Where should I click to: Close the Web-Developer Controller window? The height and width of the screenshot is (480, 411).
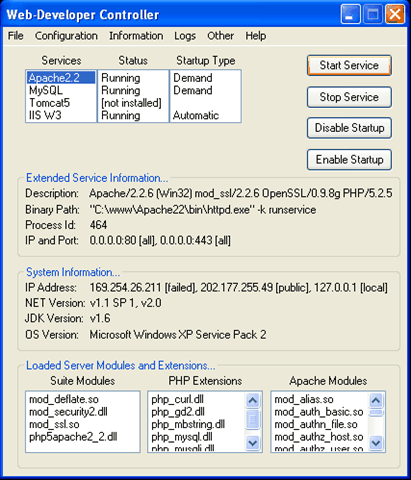(x=395, y=14)
